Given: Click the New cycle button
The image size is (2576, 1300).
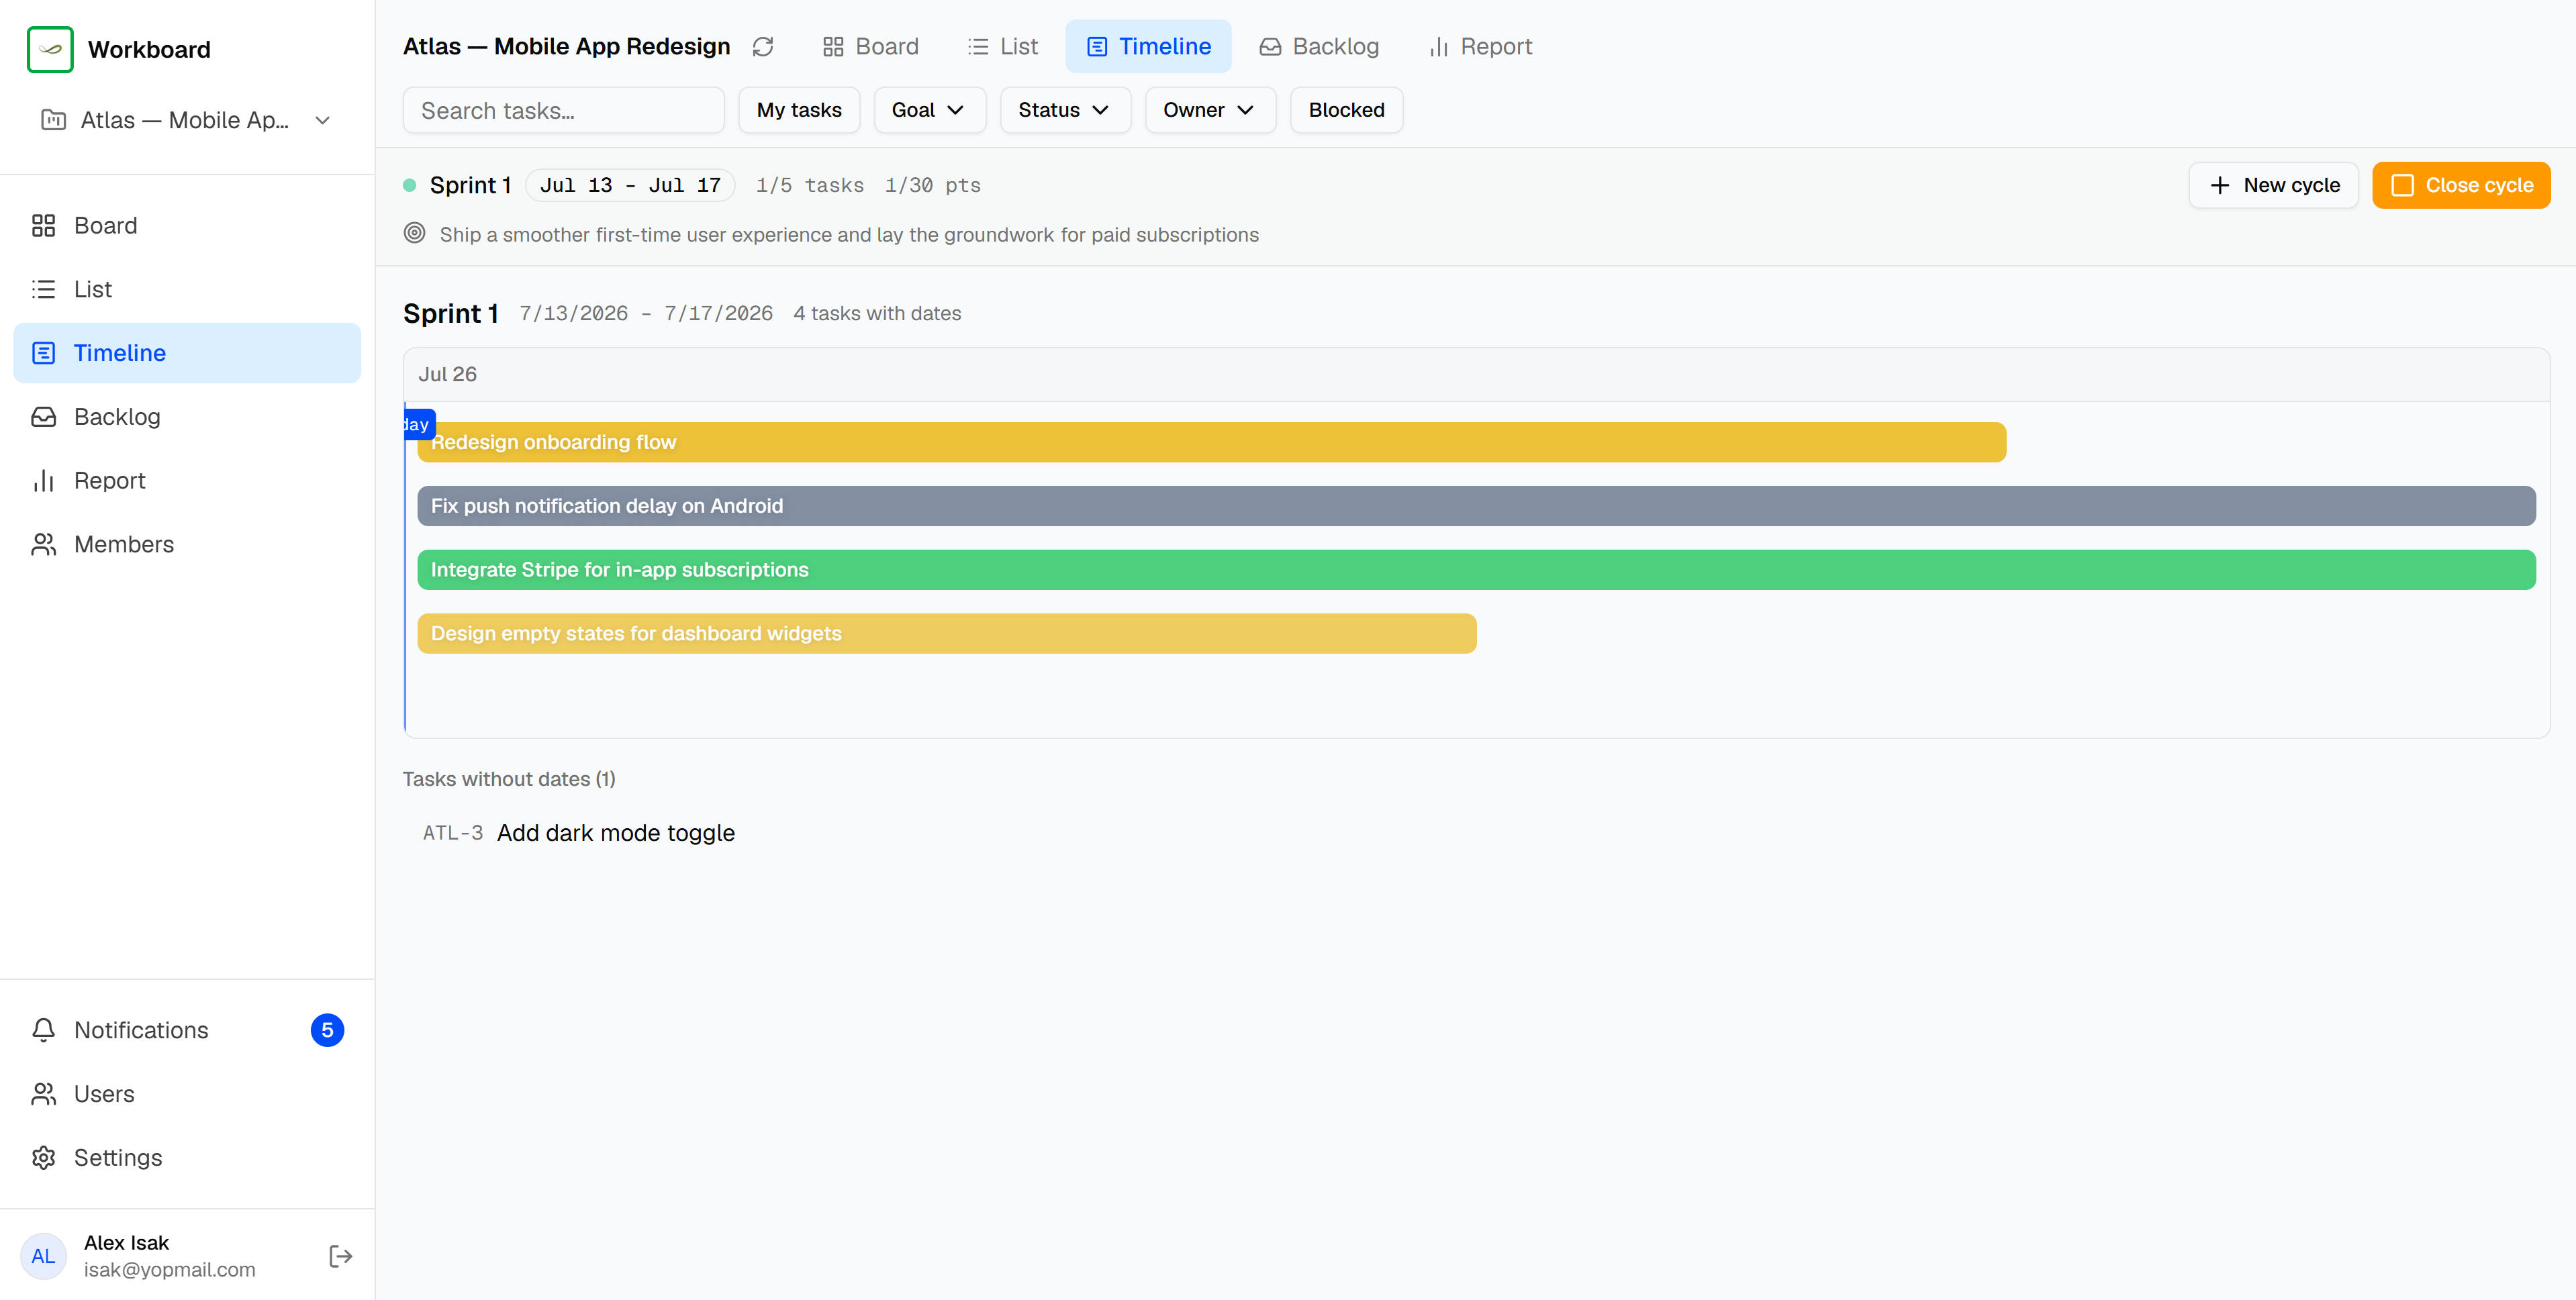Looking at the screenshot, I should [2273, 186].
